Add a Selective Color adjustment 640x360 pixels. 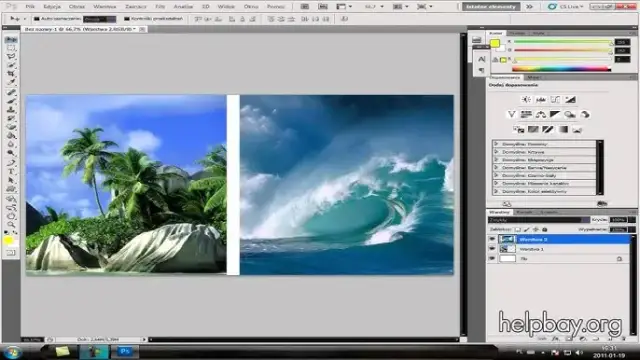pyautogui.click(x=577, y=129)
